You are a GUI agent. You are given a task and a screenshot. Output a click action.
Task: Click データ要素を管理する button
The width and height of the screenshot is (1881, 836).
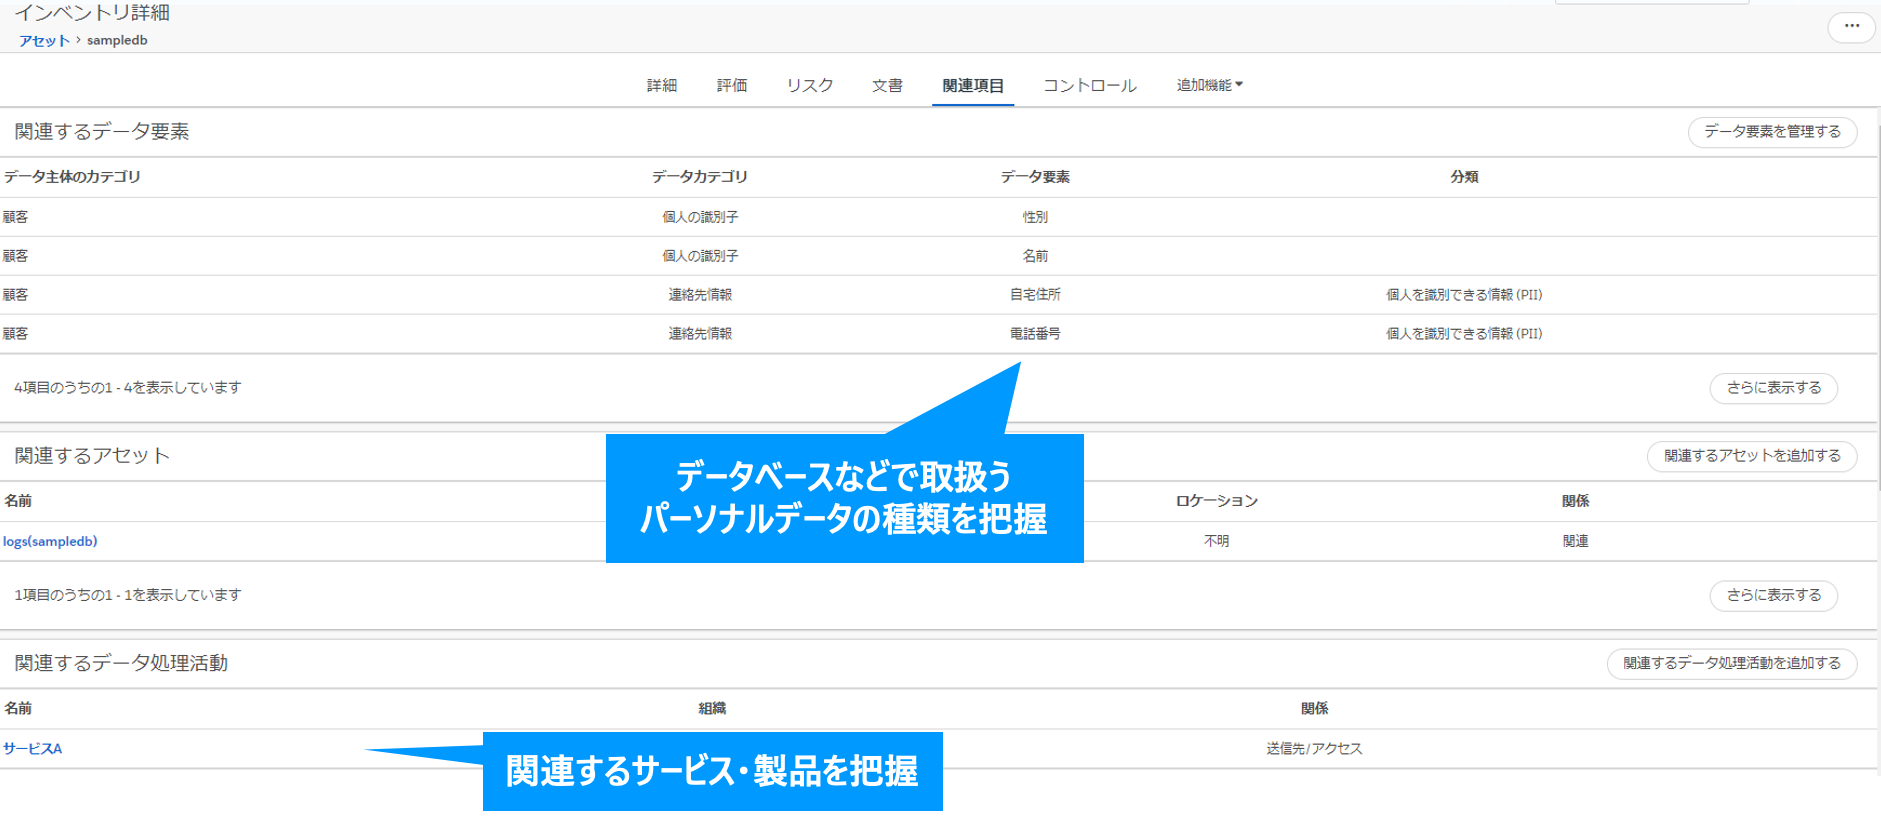click(1771, 132)
